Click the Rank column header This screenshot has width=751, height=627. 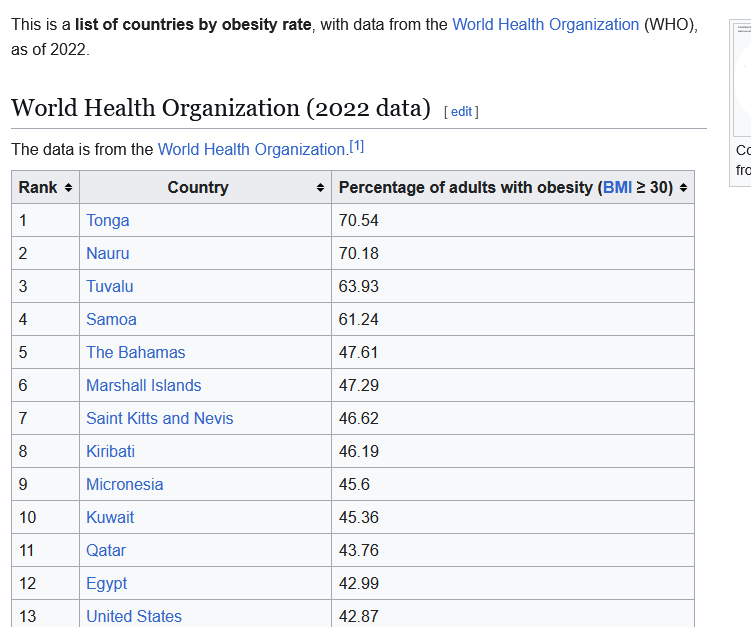coord(46,187)
